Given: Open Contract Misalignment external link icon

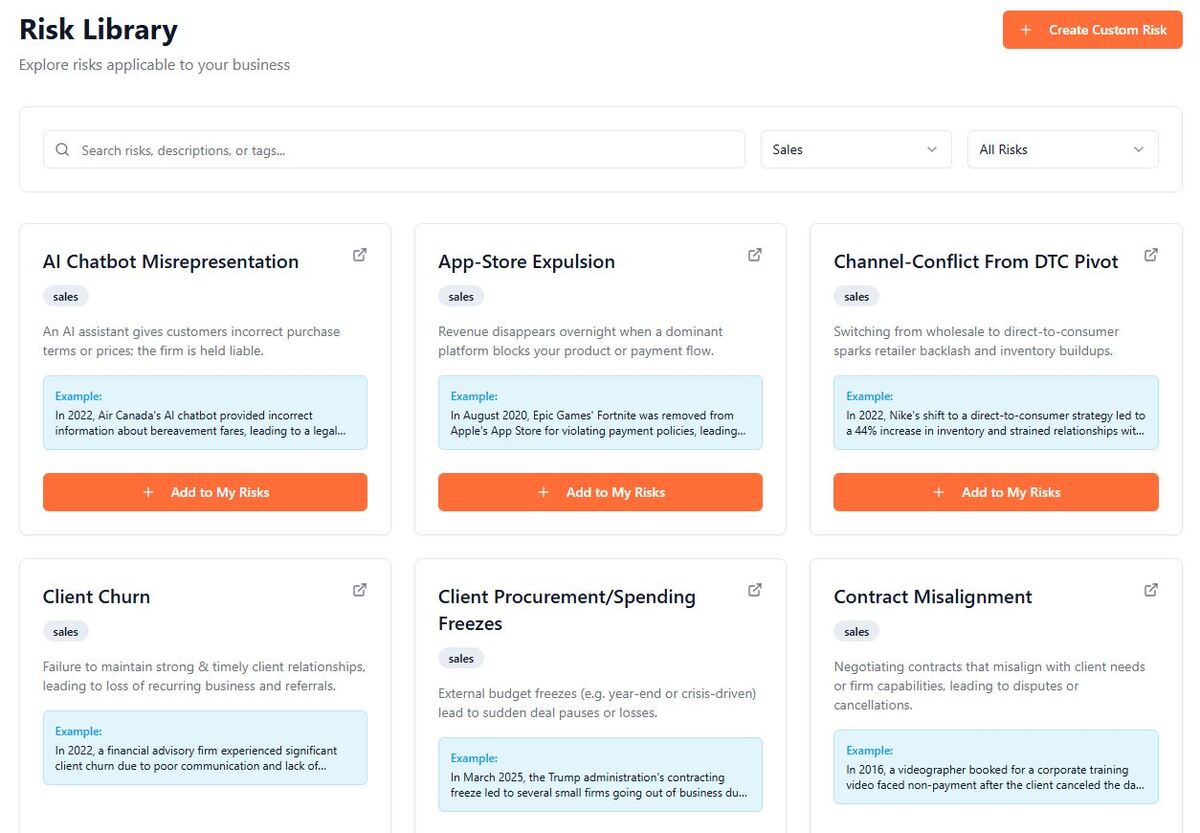Looking at the screenshot, I should pos(1151,590).
